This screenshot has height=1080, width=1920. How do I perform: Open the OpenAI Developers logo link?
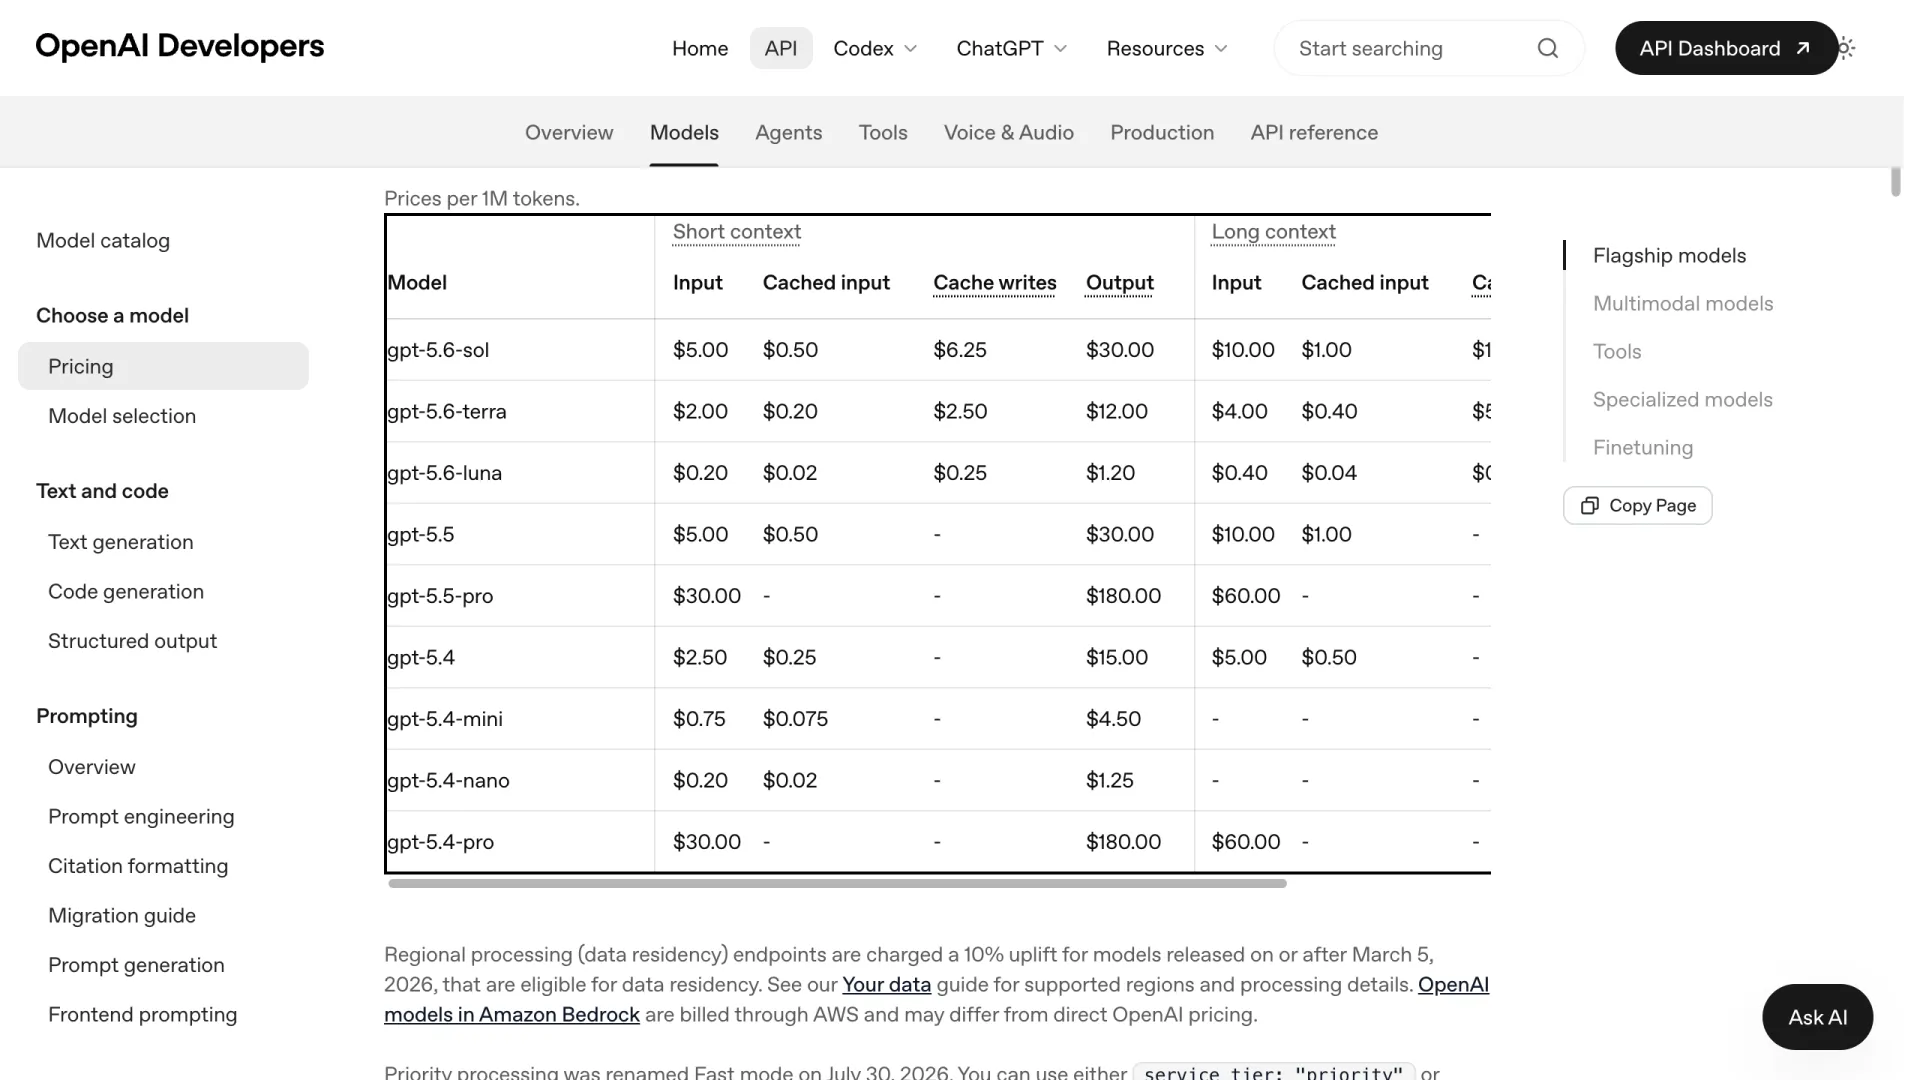(x=180, y=46)
